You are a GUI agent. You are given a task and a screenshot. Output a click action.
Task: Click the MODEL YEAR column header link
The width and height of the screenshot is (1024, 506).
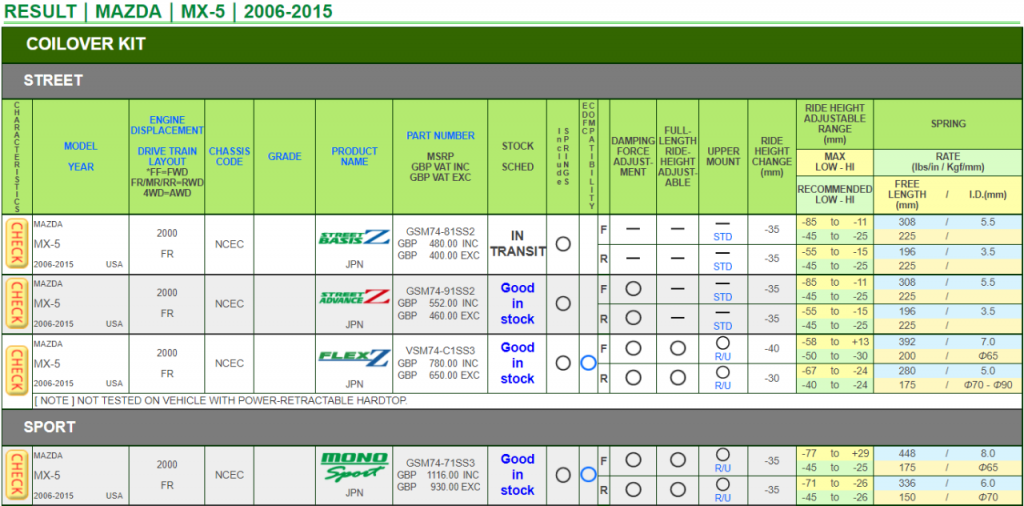point(81,157)
